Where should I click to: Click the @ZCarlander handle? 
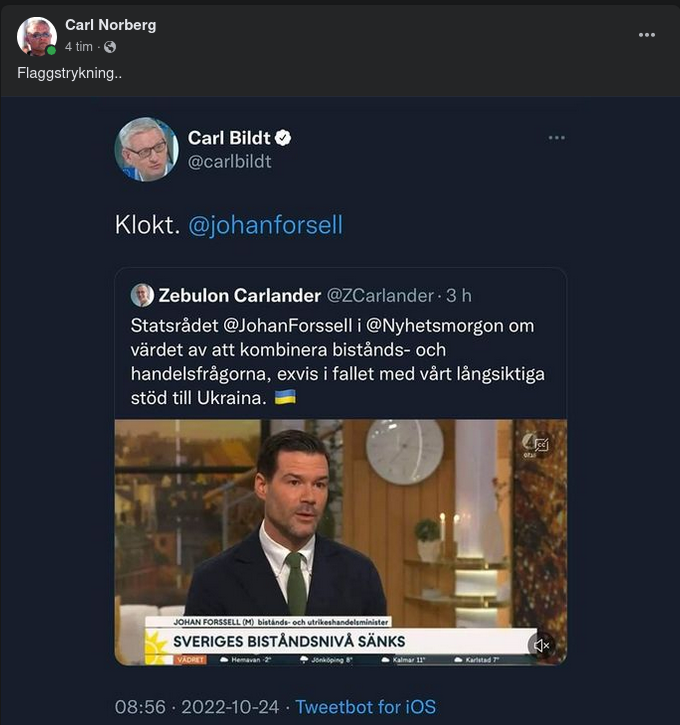[x=381, y=295]
